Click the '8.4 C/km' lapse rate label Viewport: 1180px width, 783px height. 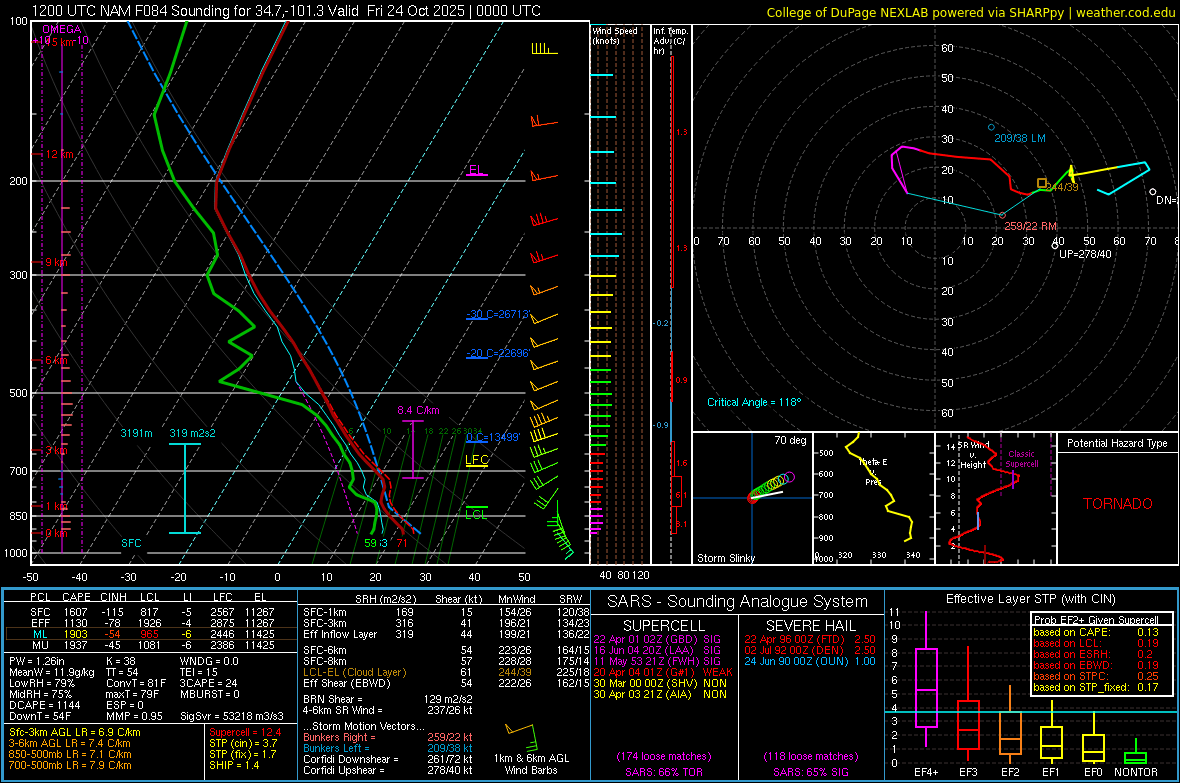(418, 410)
